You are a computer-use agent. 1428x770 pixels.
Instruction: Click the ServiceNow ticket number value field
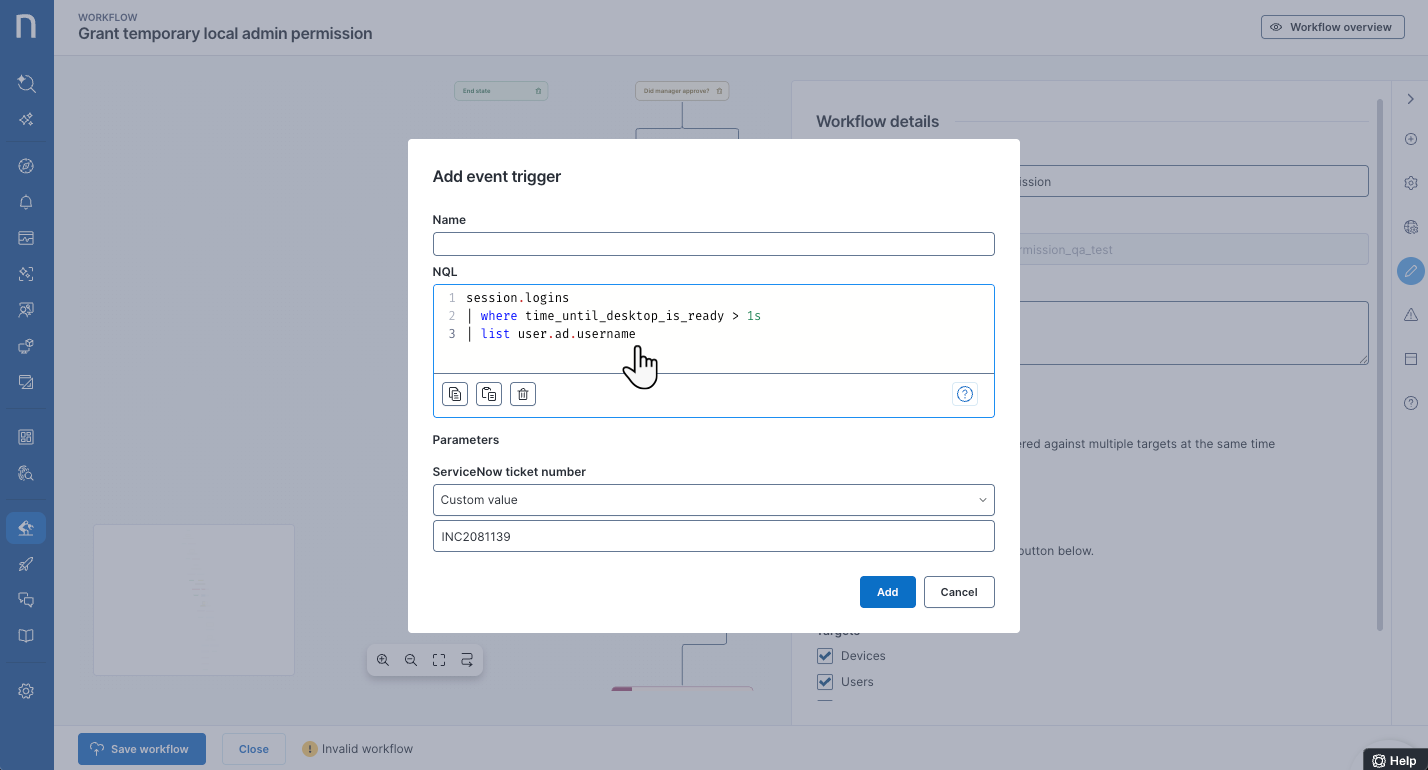coord(713,536)
